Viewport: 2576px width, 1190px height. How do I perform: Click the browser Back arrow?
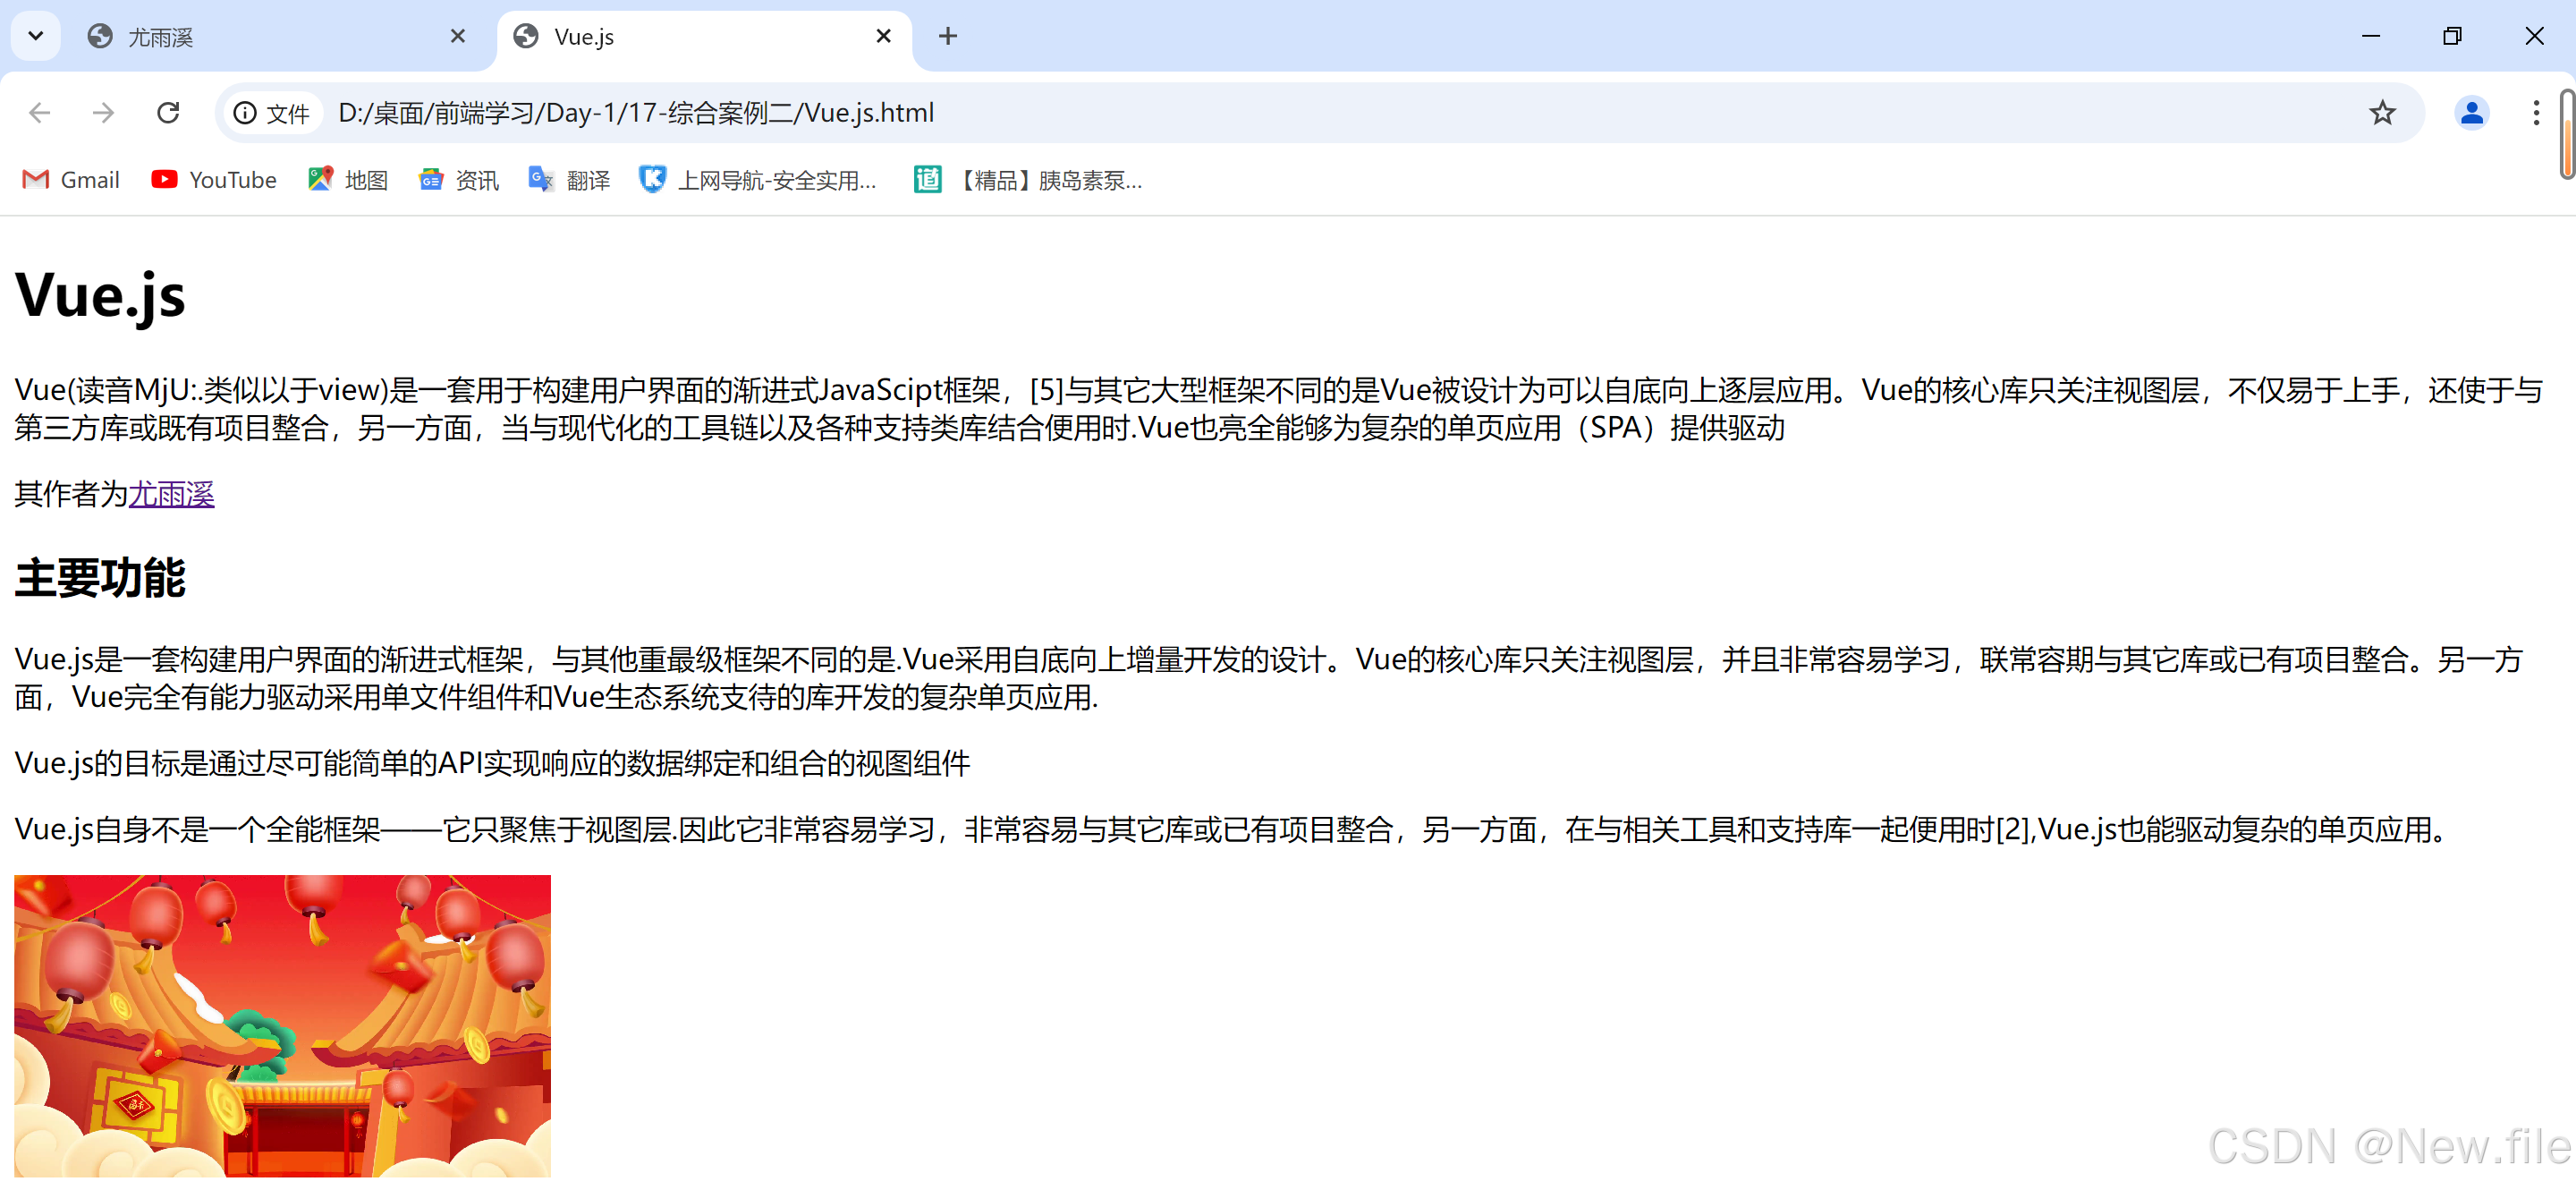(x=39, y=113)
